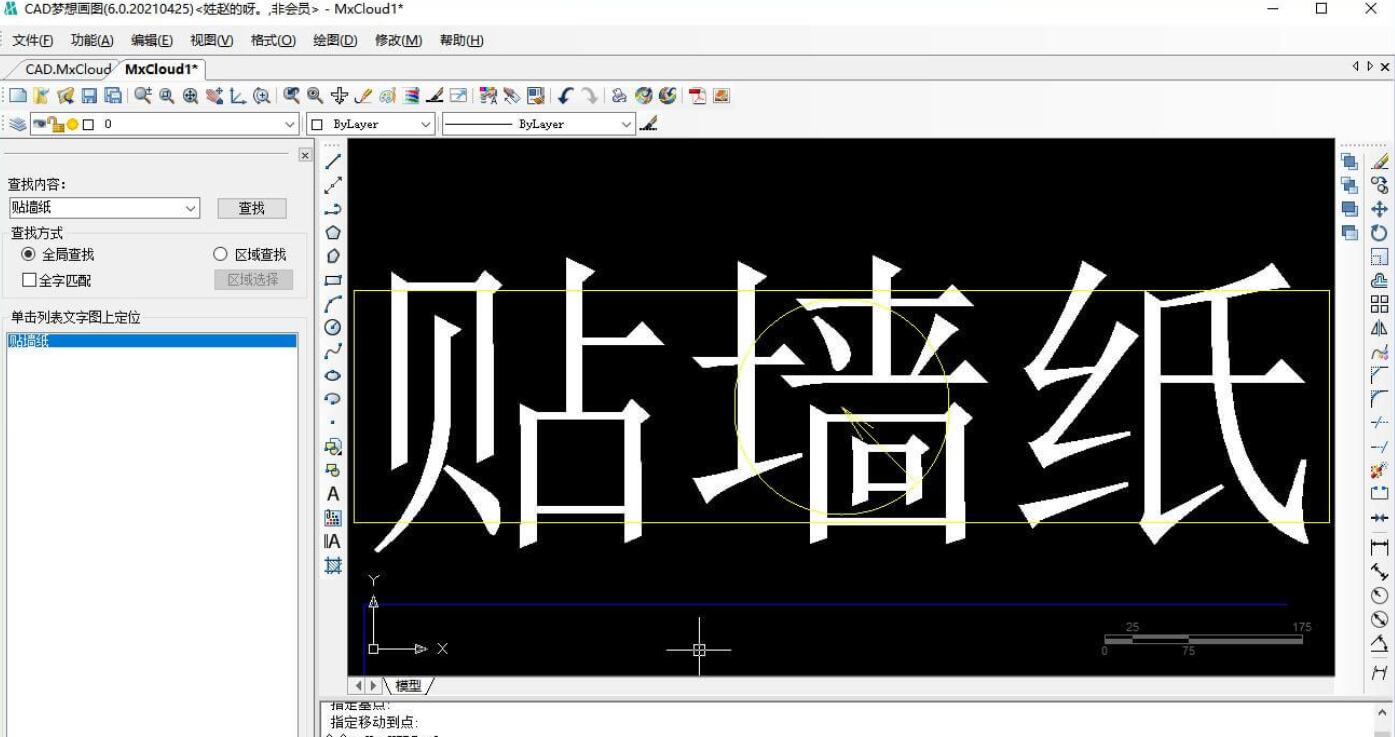Click the Save diskette icon
Image resolution: width=1395 pixels, height=737 pixels.
point(89,96)
